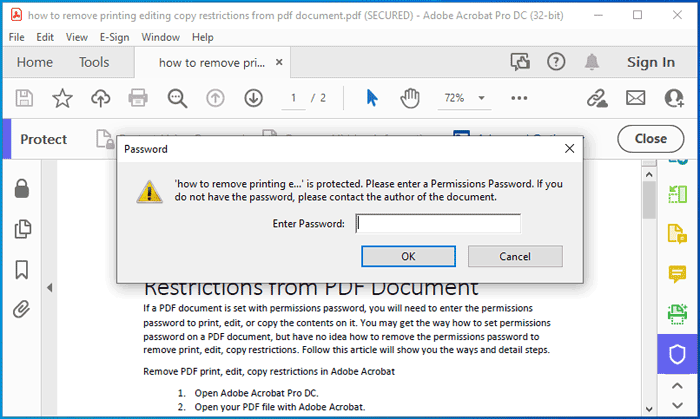
Task: Switch to the Home tab
Action: coord(34,62)
